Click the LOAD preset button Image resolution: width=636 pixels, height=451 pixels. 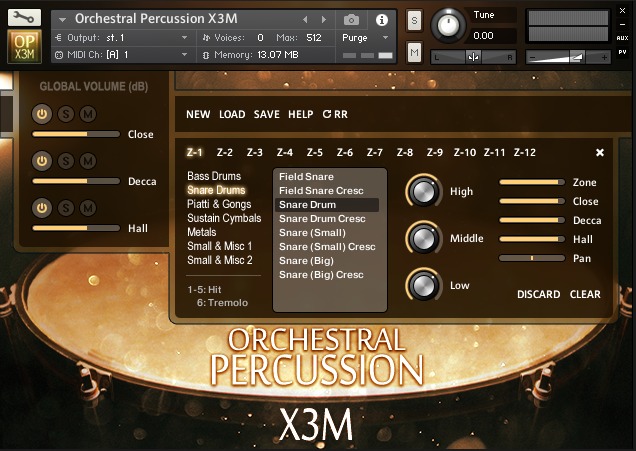click(232, 115)
